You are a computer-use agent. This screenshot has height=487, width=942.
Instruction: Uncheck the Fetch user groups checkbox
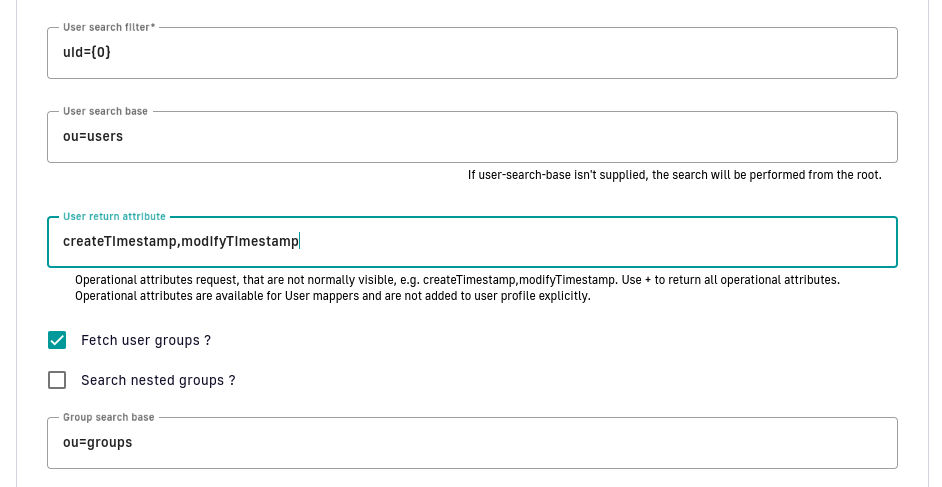point(57,340)
